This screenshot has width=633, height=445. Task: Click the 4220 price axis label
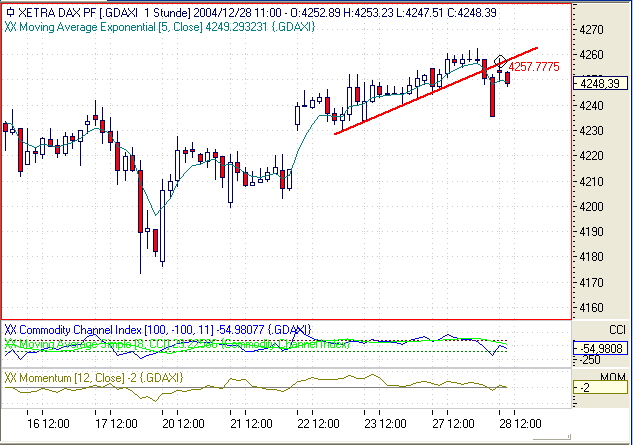point(591,156)
